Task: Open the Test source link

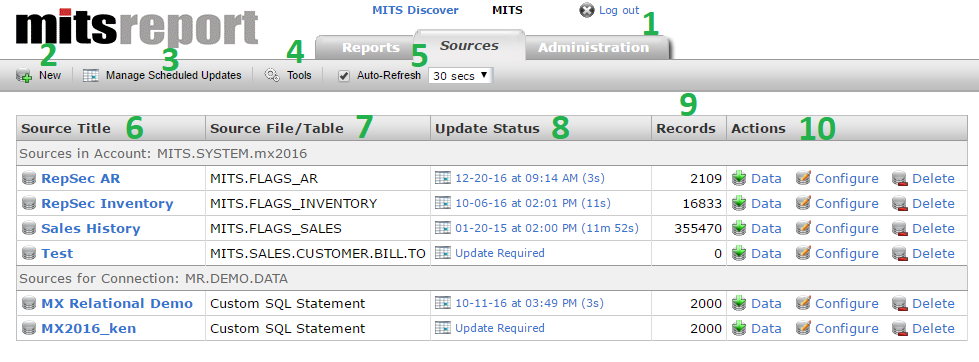Action: [57, 253]
